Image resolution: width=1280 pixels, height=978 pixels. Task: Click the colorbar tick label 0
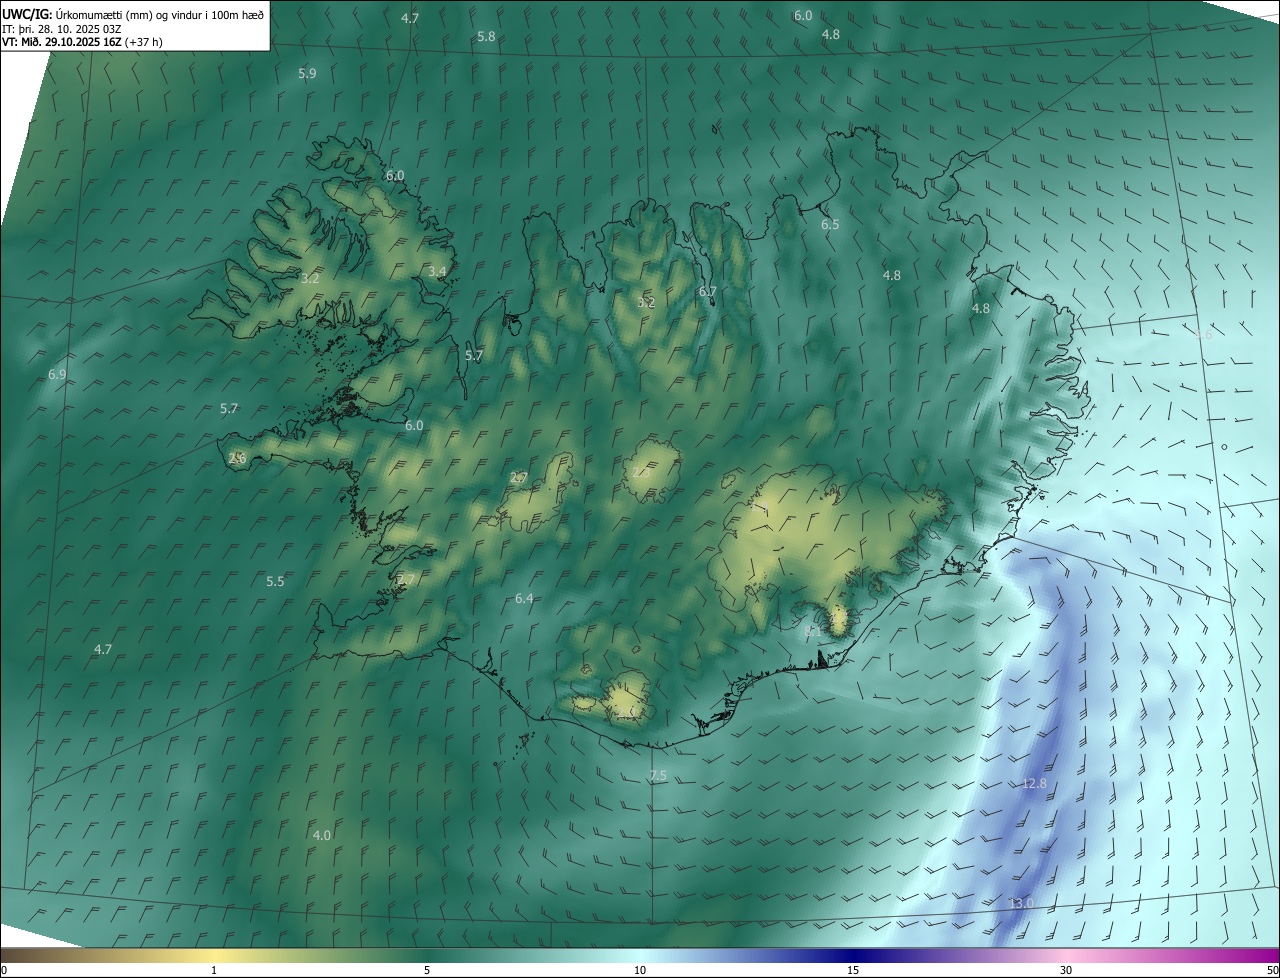point(4,970)
